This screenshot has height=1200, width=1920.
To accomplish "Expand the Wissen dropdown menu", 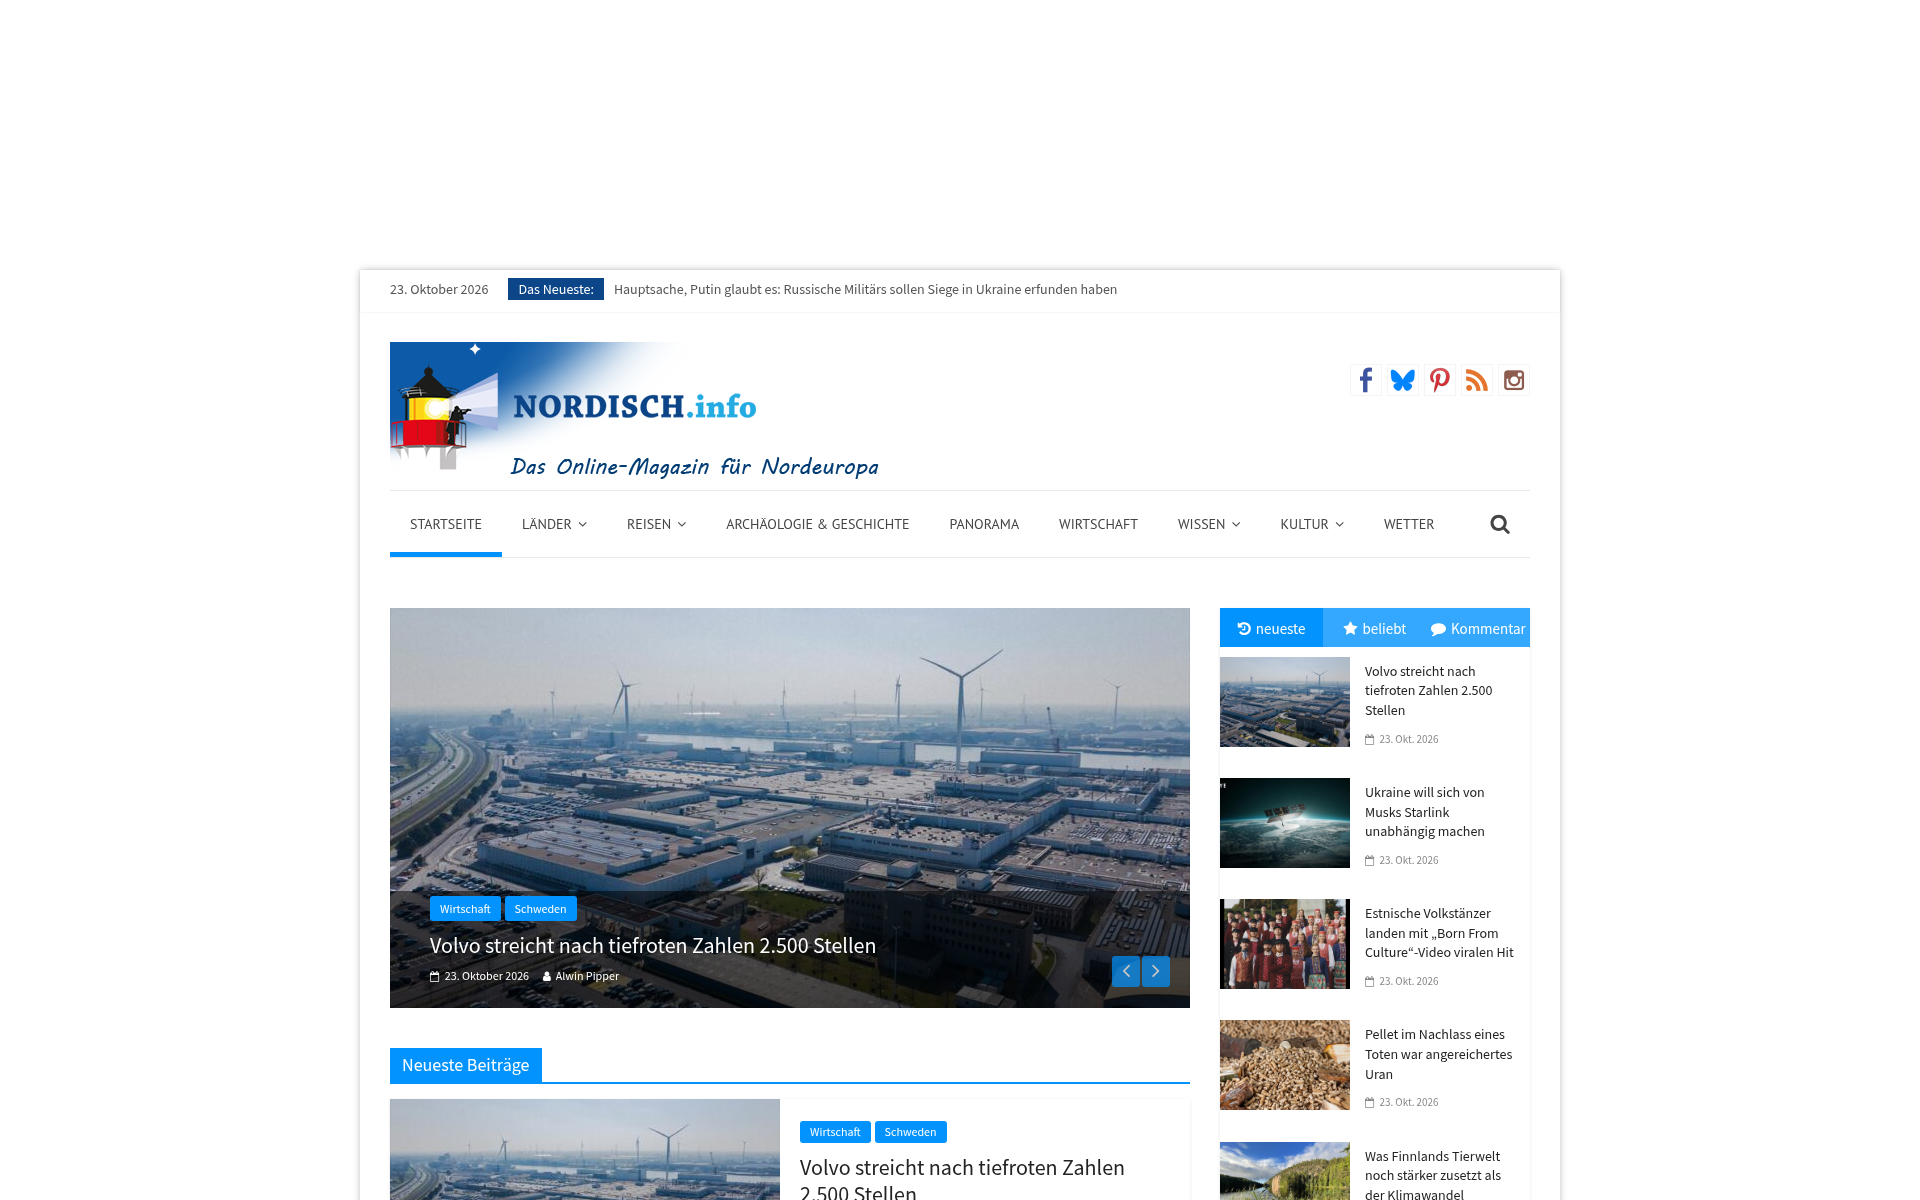I will click(1209, 524).
